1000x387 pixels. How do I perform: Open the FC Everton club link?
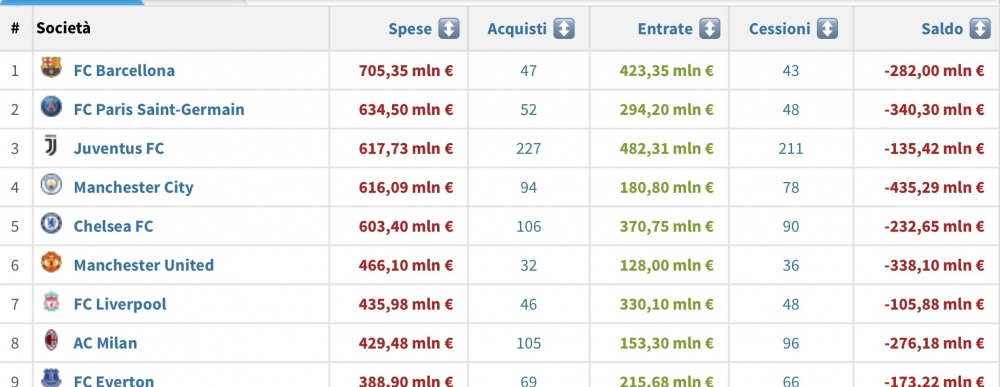tap(114, 381)
